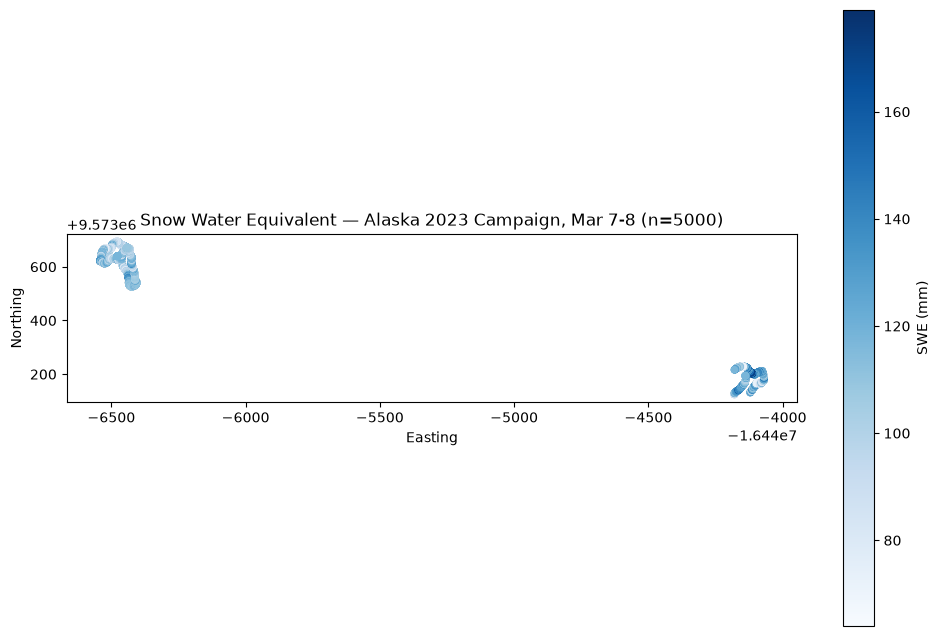Click the Northing axis label
The image size is (940, 636).
[x=16, y=318]
